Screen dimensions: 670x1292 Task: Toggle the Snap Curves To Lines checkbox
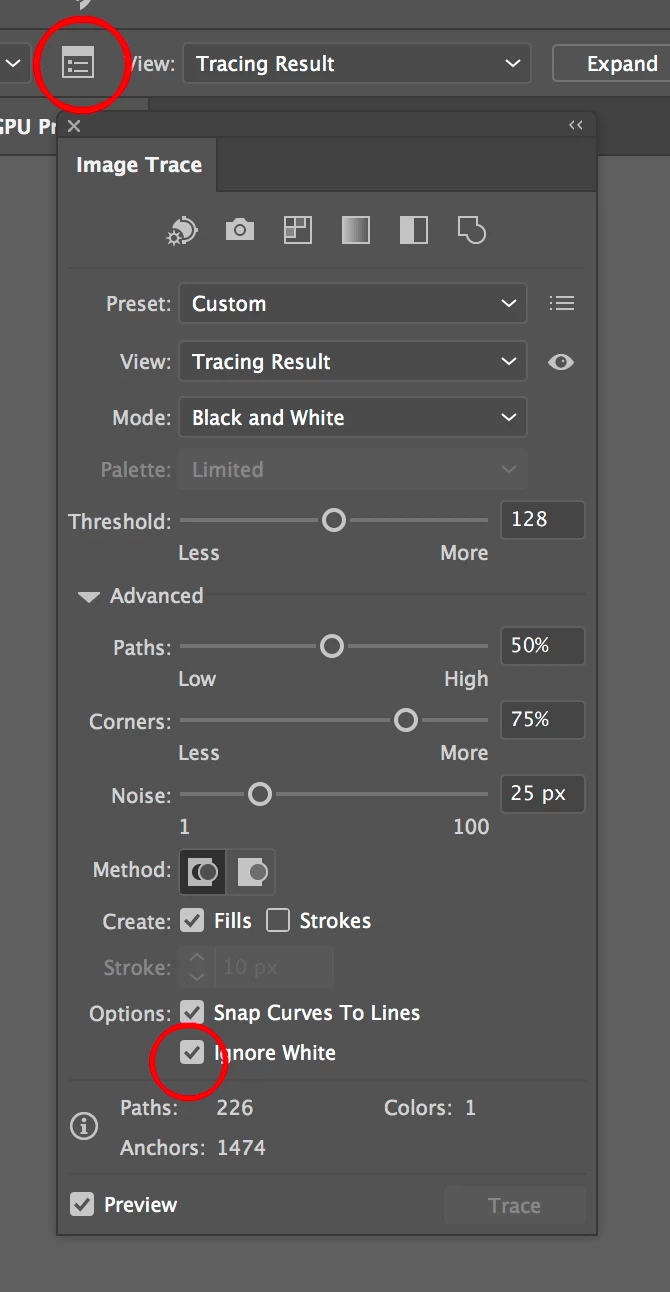[x=192, y=1012]
